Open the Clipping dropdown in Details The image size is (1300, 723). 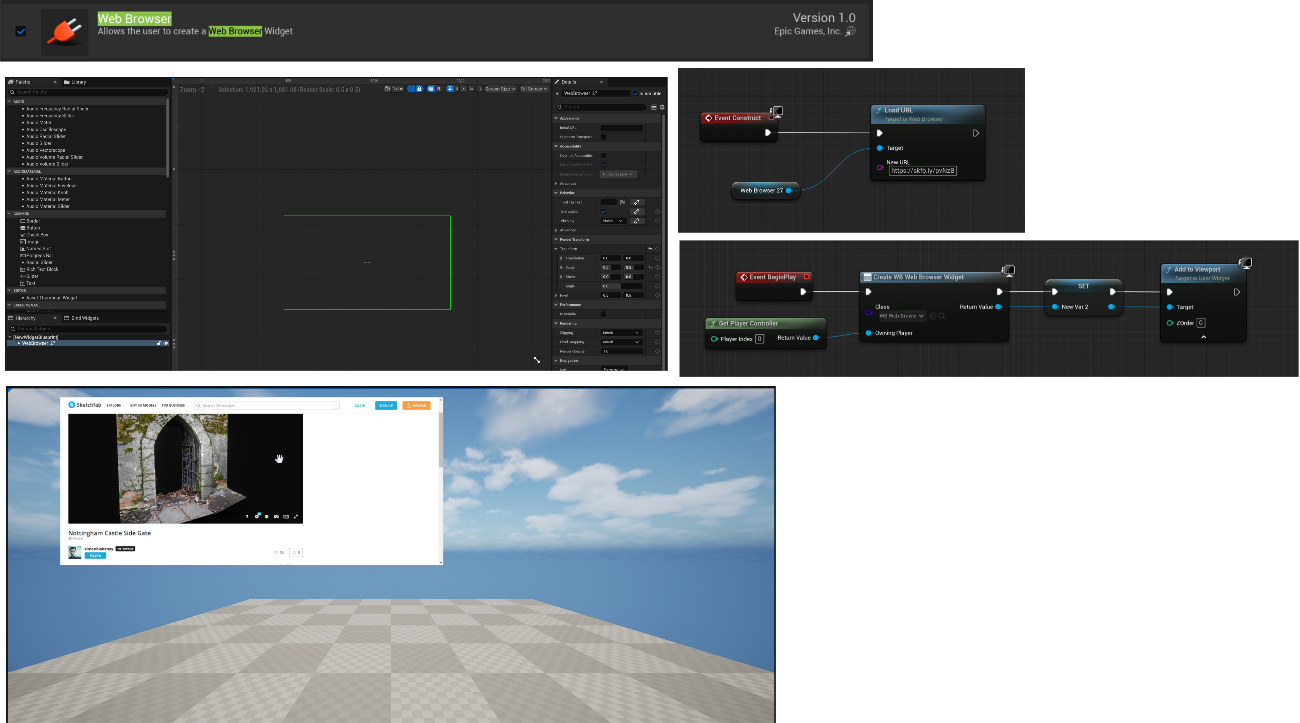tap(621, 333)
